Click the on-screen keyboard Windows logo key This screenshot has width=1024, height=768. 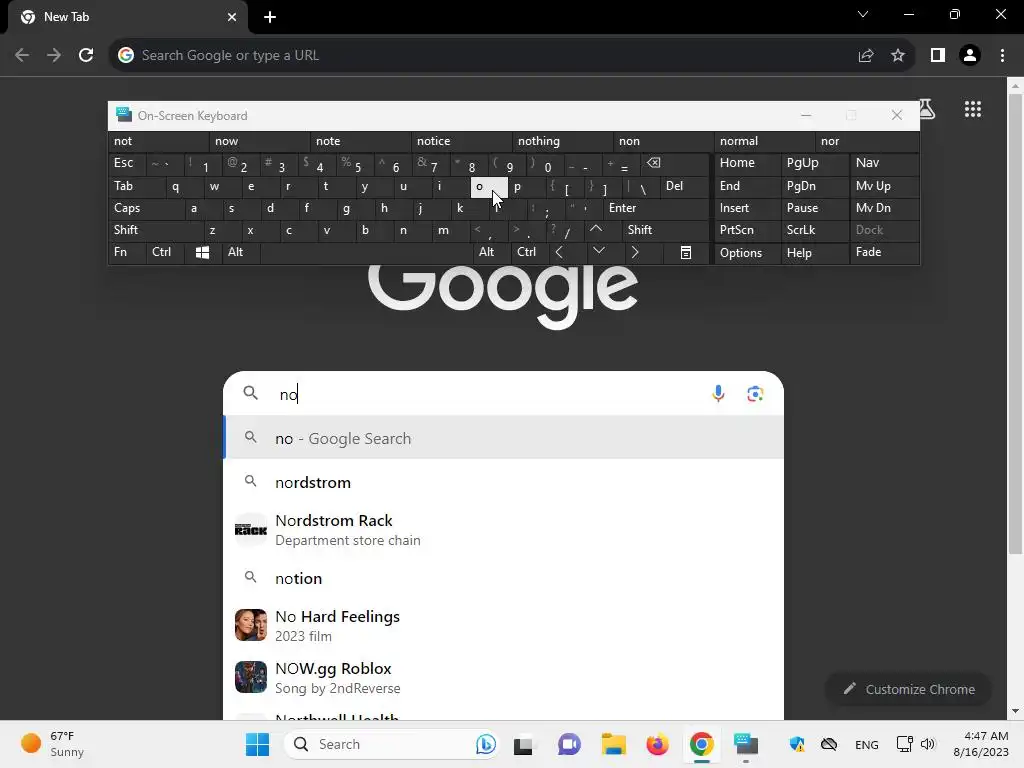coord(202,252)
